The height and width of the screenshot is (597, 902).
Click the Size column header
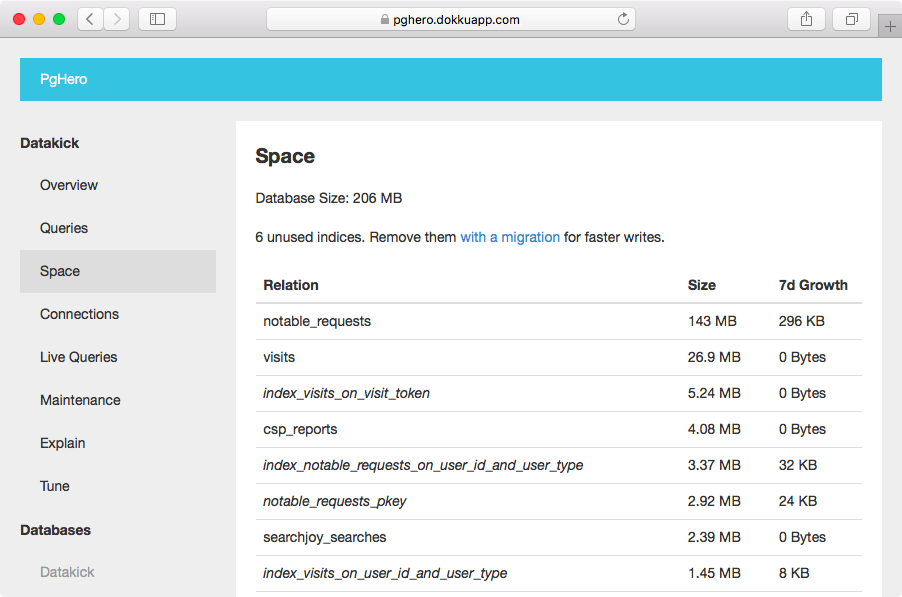click(x=702, y=285)
